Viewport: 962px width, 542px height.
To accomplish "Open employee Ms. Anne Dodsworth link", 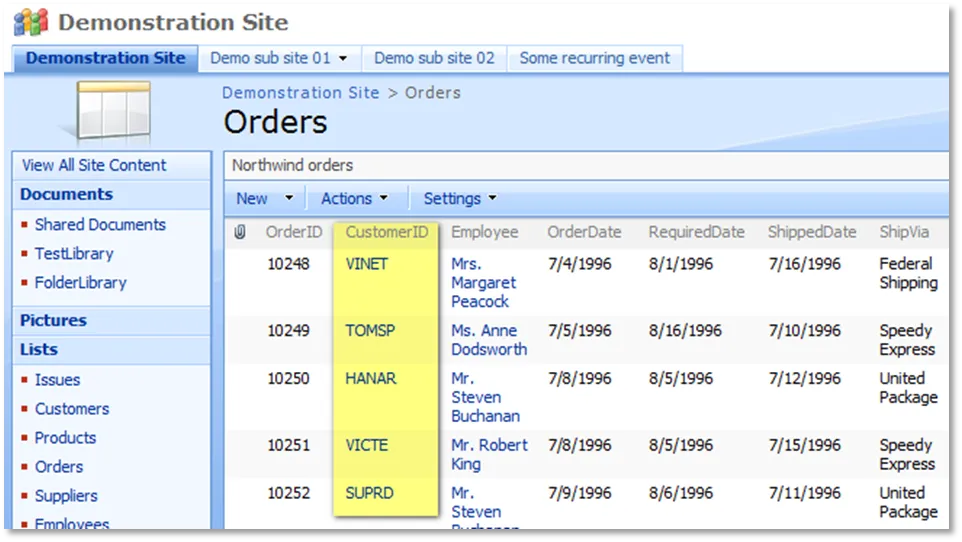I will (x=488, y=340).
